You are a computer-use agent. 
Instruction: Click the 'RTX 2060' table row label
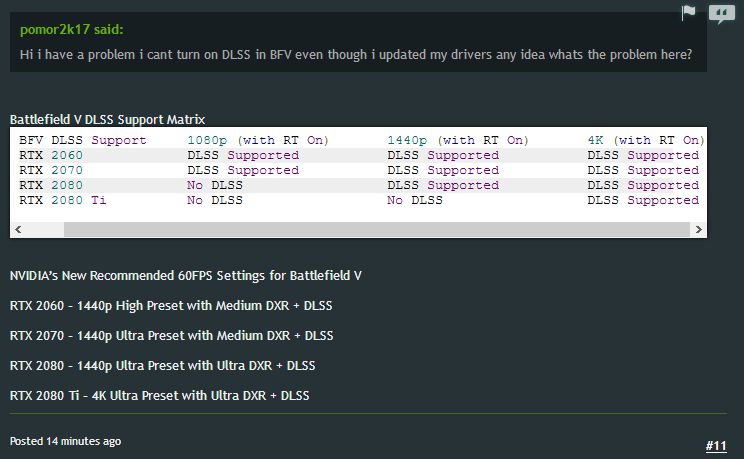tap(51, 155)
